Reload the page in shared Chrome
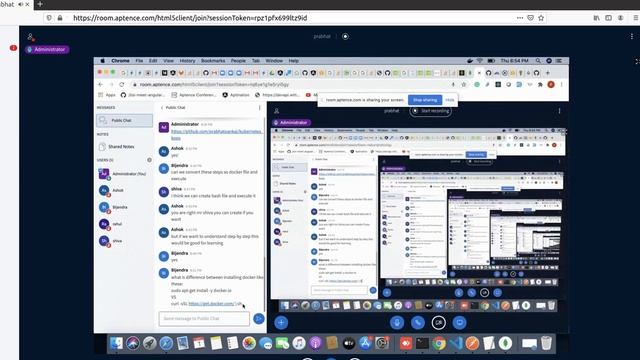Screen dimensions: 640x360 pos(122,84)
